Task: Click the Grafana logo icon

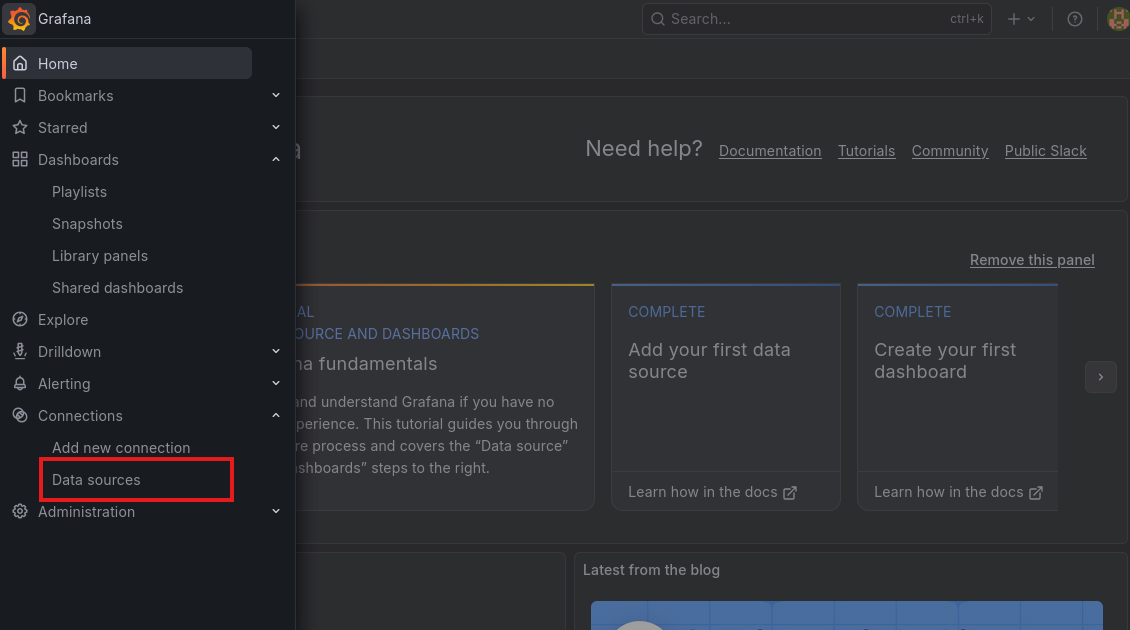Action: click(x=19, y=19)
